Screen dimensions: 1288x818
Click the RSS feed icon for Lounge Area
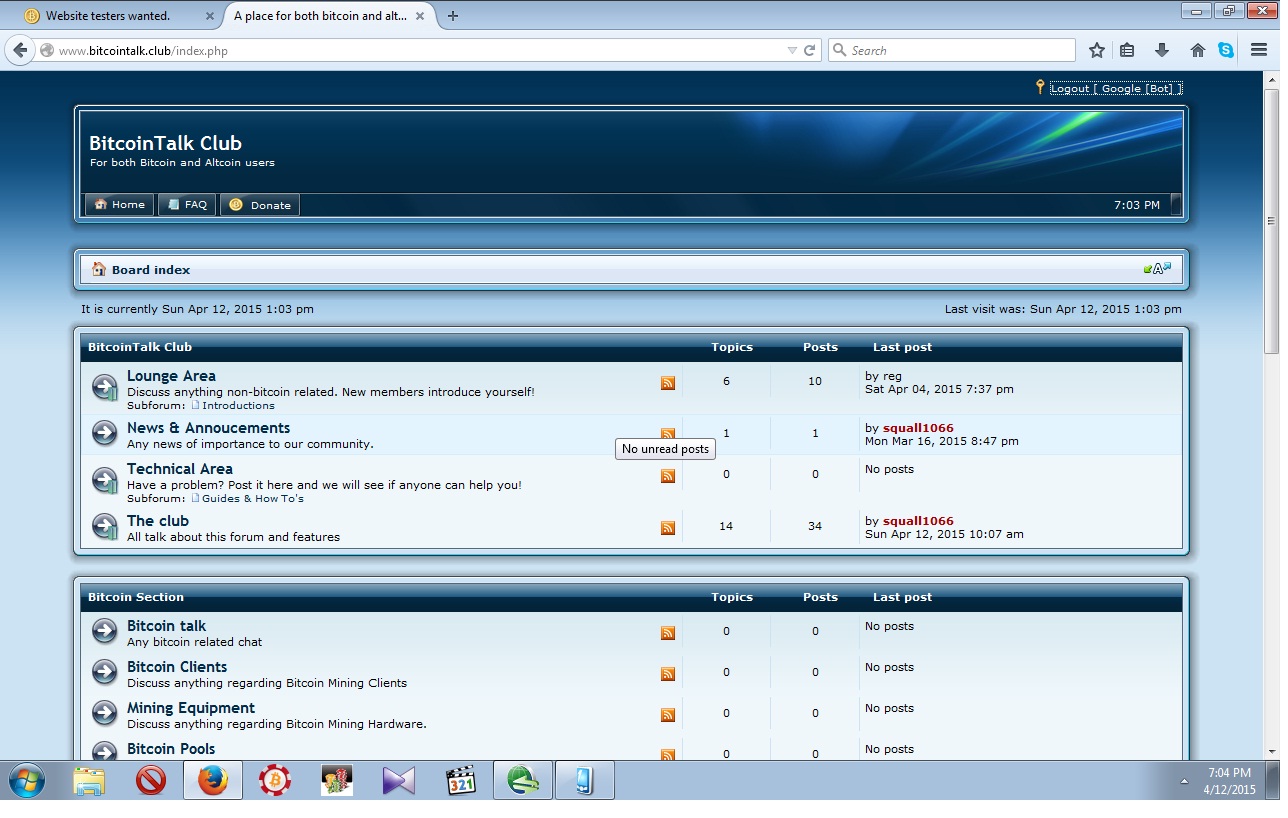tap(668, 383)
